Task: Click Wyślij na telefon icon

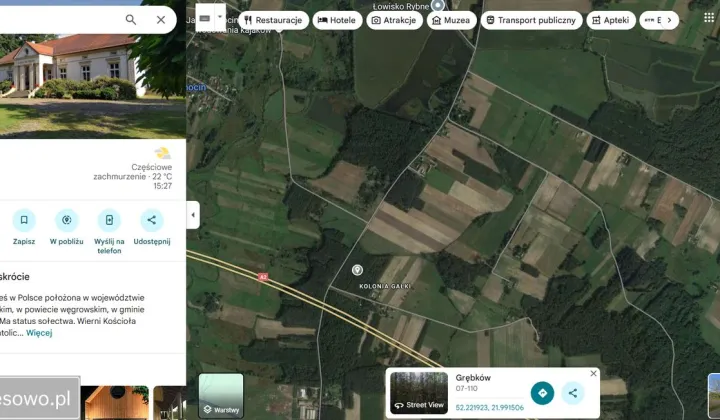Action: pyautogui.click(x=109, y=220)
